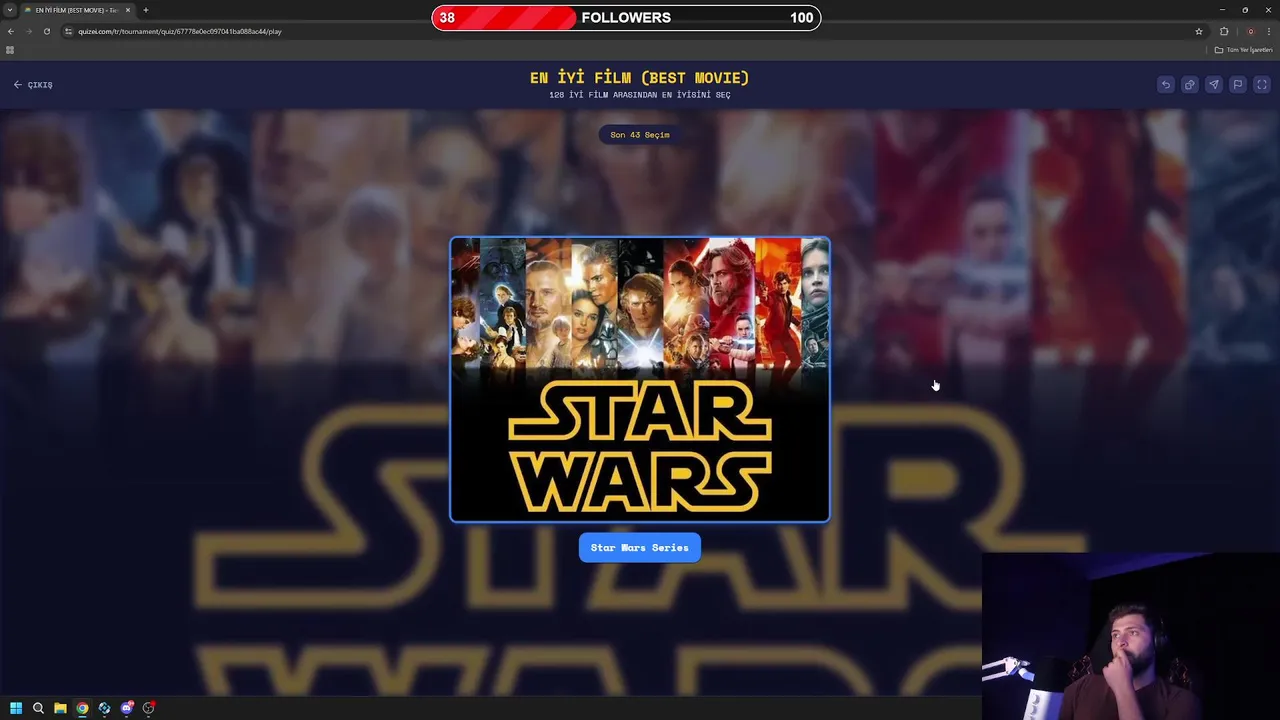1280x720 pixels.
Task: Open the Windows Start menu
Action: (x=16, y=708)
